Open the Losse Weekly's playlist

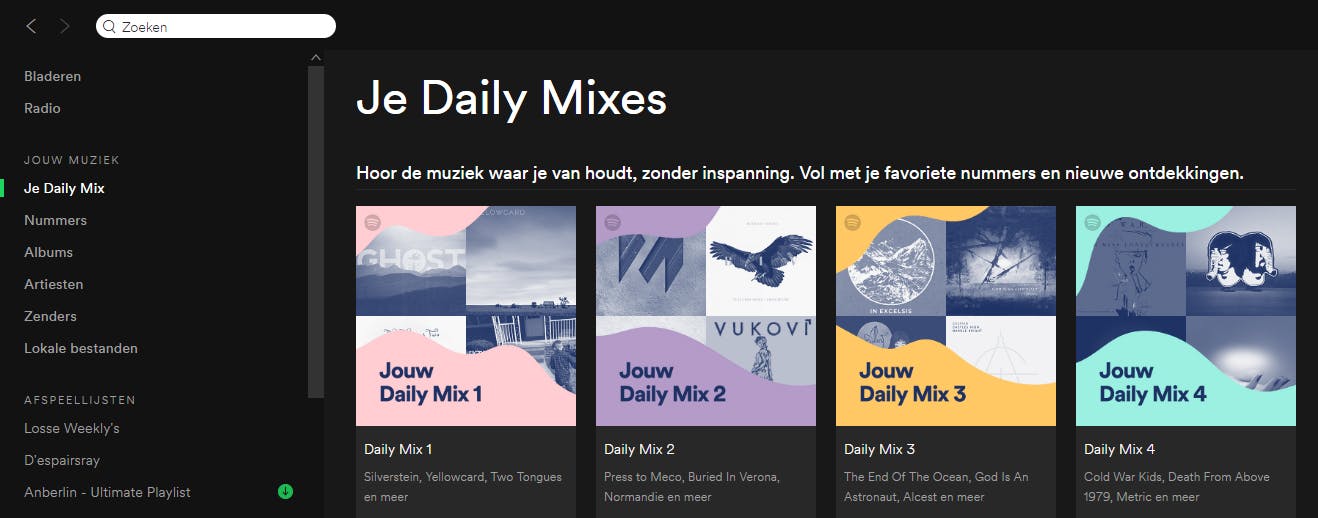point(72,428)
